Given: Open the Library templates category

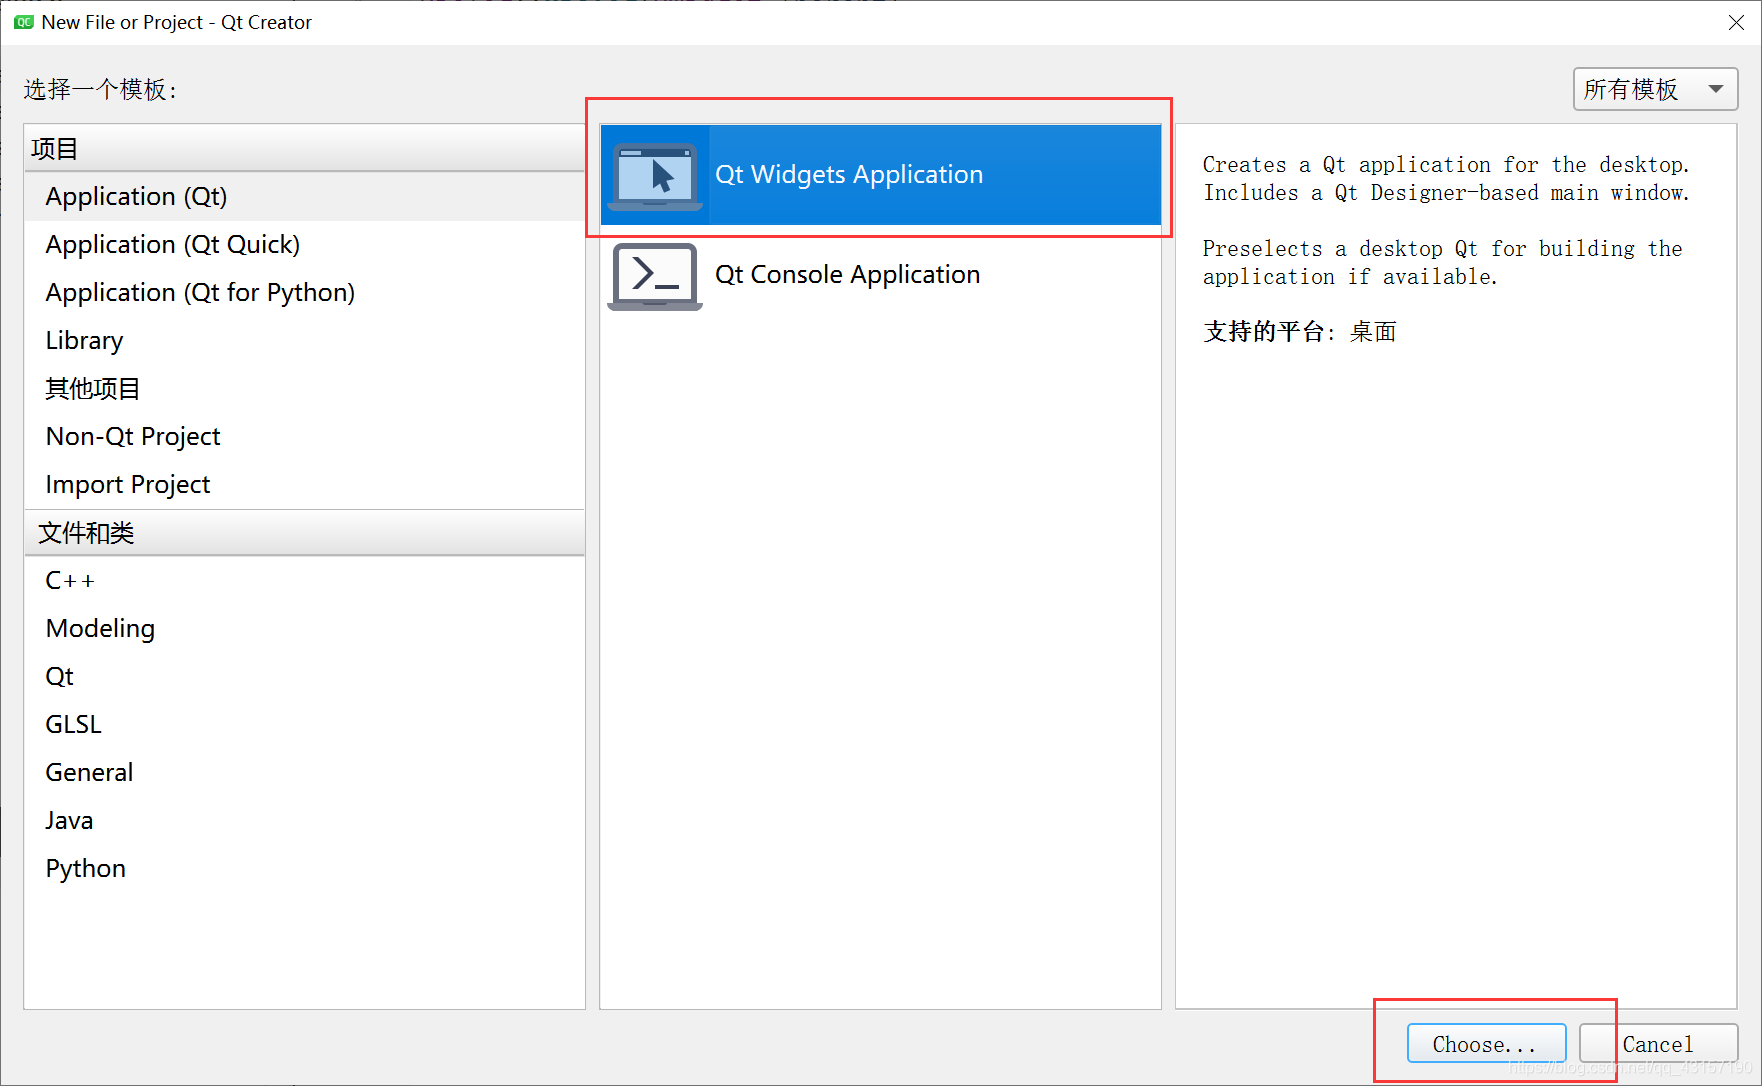Looking at the screenshot, I should [x=84, y=340].
